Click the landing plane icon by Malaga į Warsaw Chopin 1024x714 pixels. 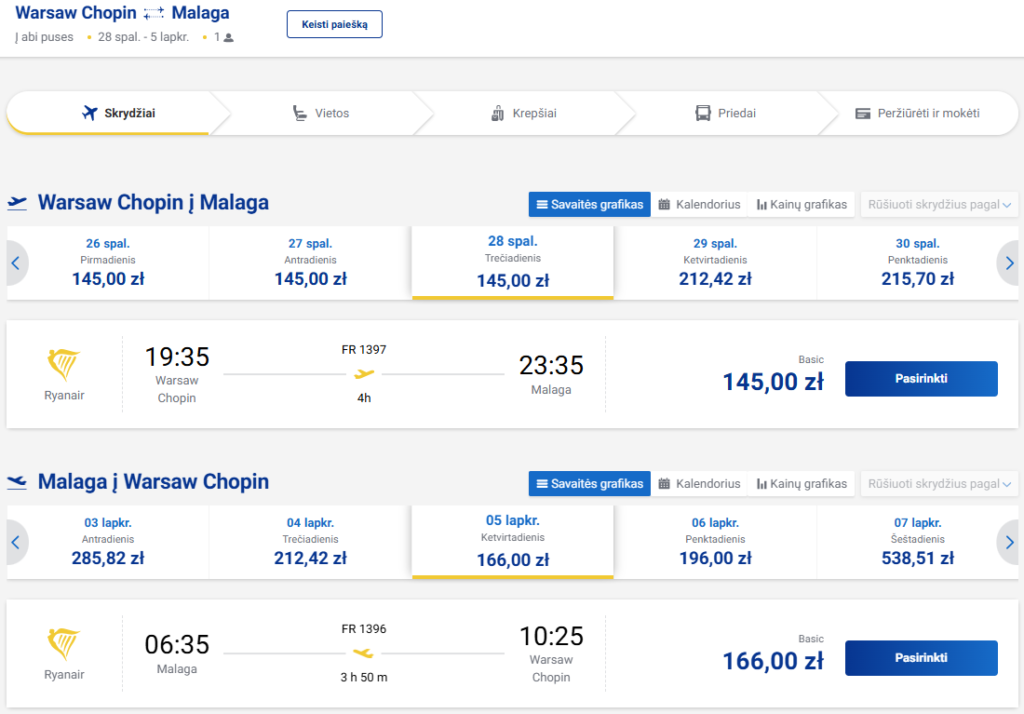pos(17,482)
